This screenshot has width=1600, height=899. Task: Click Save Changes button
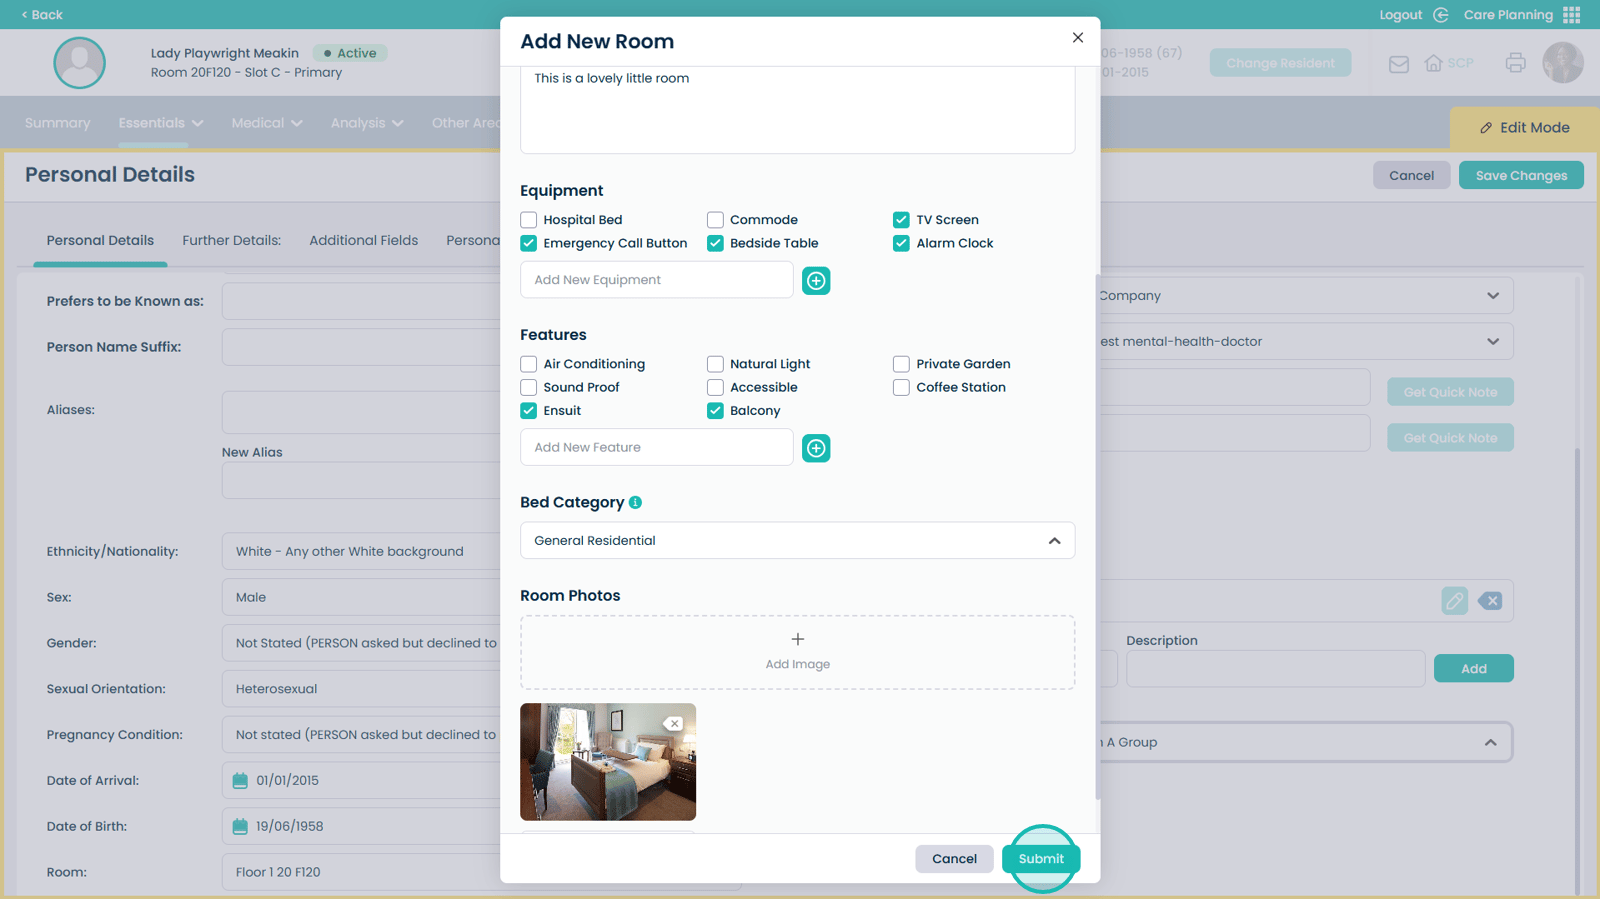pyautogui.click(x=1521, y=176)
